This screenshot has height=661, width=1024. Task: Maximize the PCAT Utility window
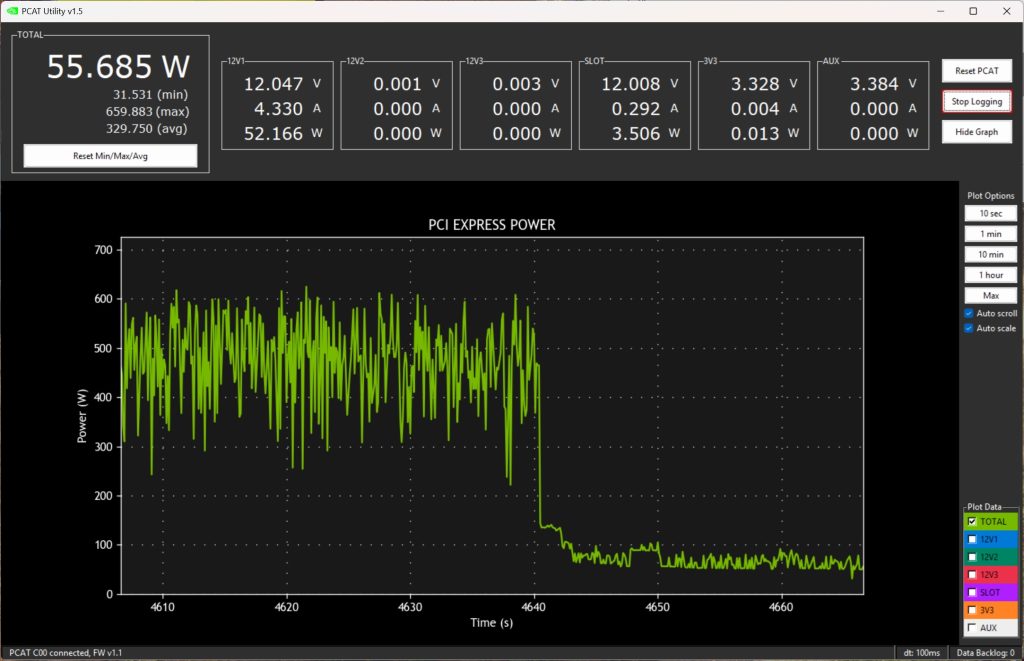[973, 11]
